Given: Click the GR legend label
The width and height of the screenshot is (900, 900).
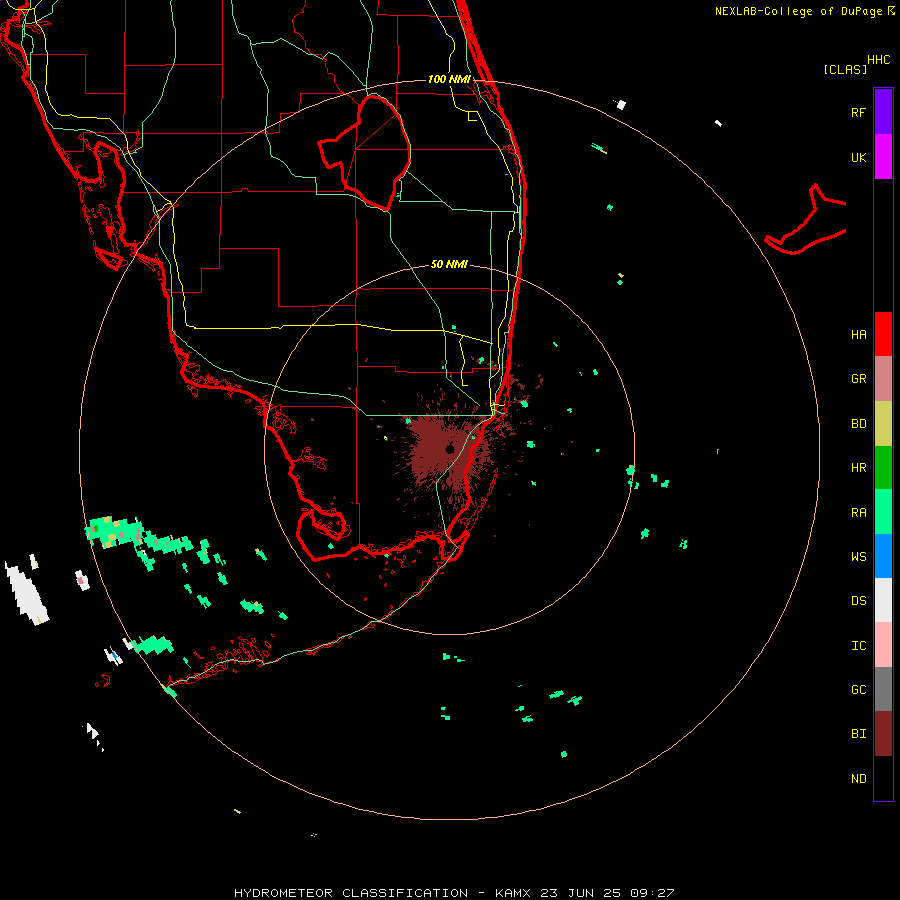Looking at the screenshot, I should point(858,379).
